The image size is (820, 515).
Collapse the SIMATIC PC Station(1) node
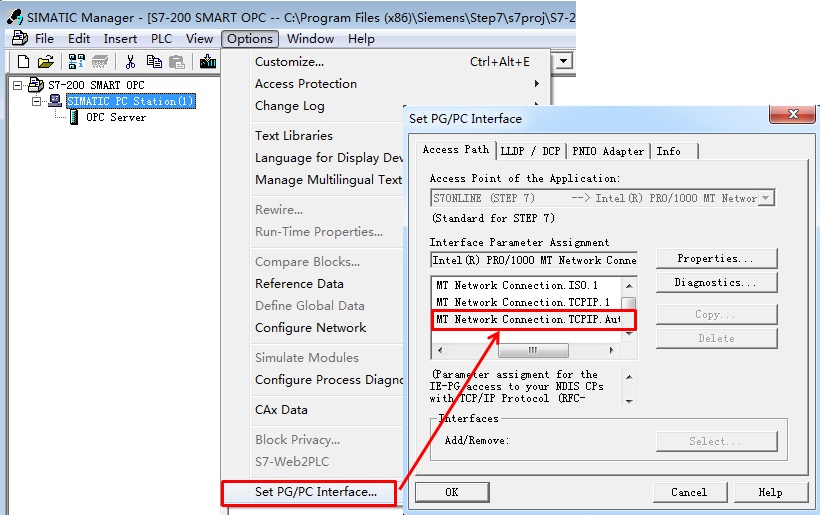(x=36, y=101)
